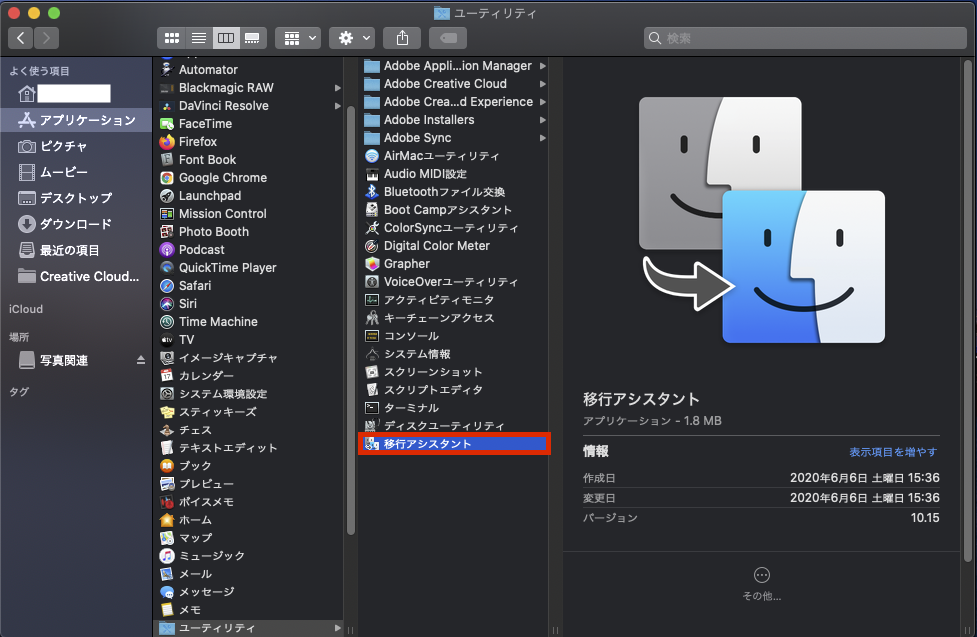
Task: Select the Automator app icon
Action: pos(166,70)
